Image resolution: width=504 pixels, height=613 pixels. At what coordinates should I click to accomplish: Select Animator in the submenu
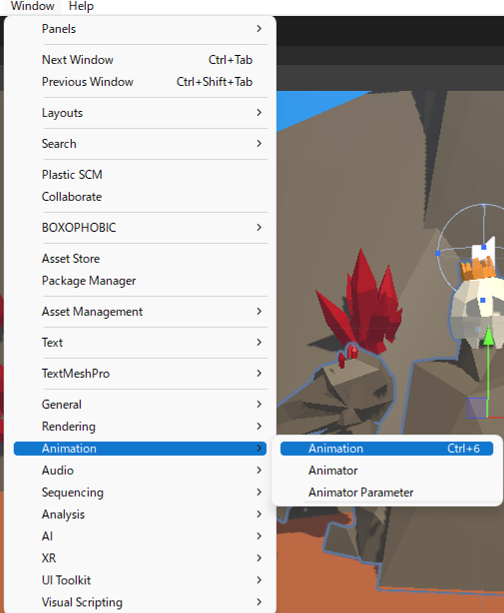pyautogui.click(x=386, y=470)
